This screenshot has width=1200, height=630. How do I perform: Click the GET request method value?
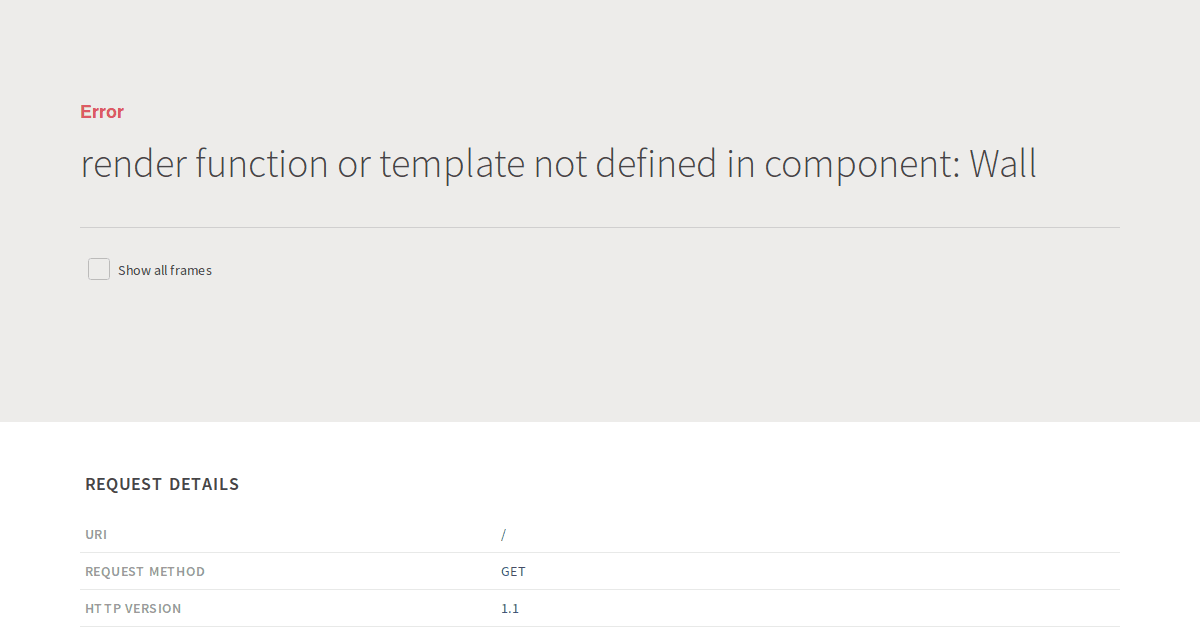[x=513, y=571]
